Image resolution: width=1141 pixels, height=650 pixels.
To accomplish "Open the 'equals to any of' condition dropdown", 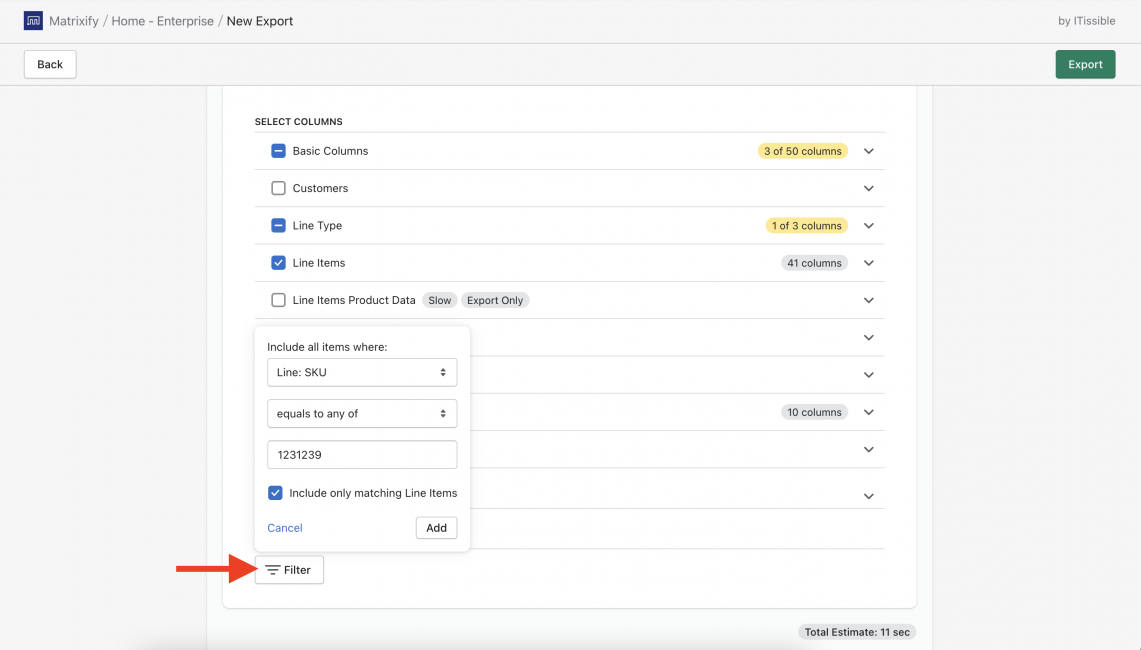I will point(362,413).
